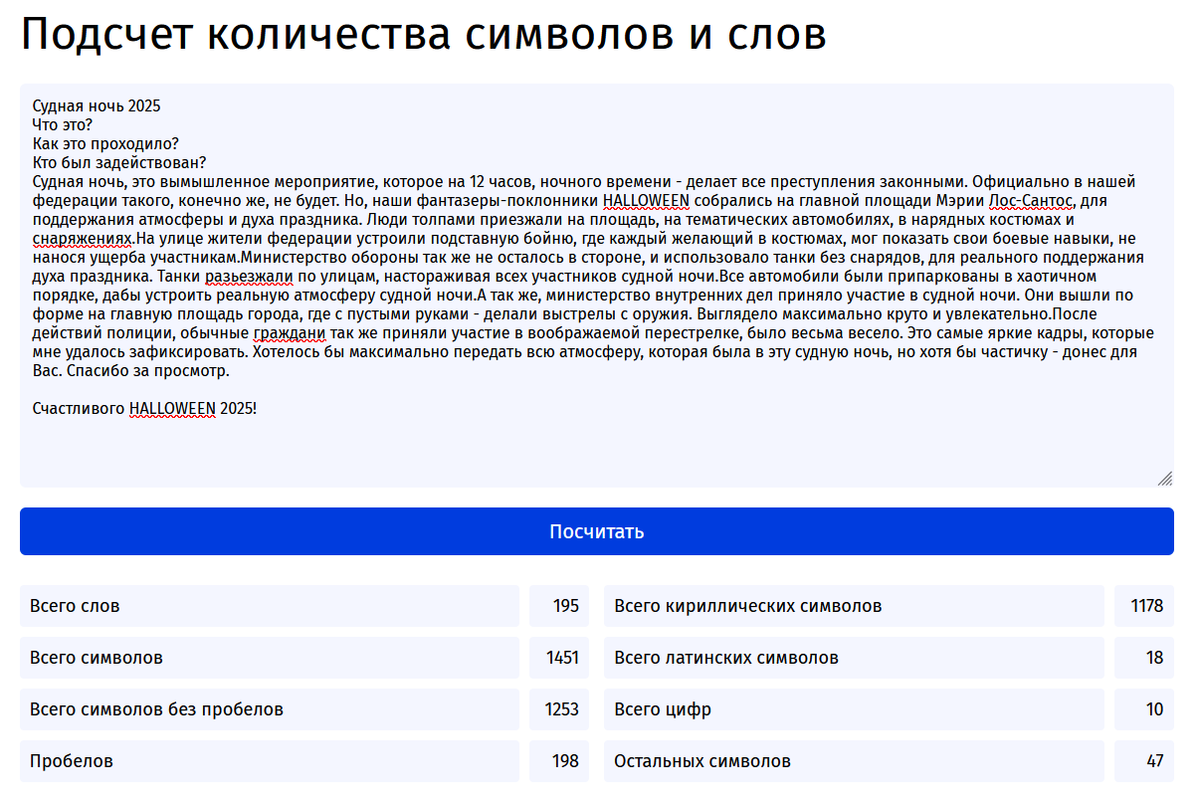Image resolution: width=1202 pixels, height=800 pixels.
Task: Click the label Всего цифр
Action: tap(663, 709)
